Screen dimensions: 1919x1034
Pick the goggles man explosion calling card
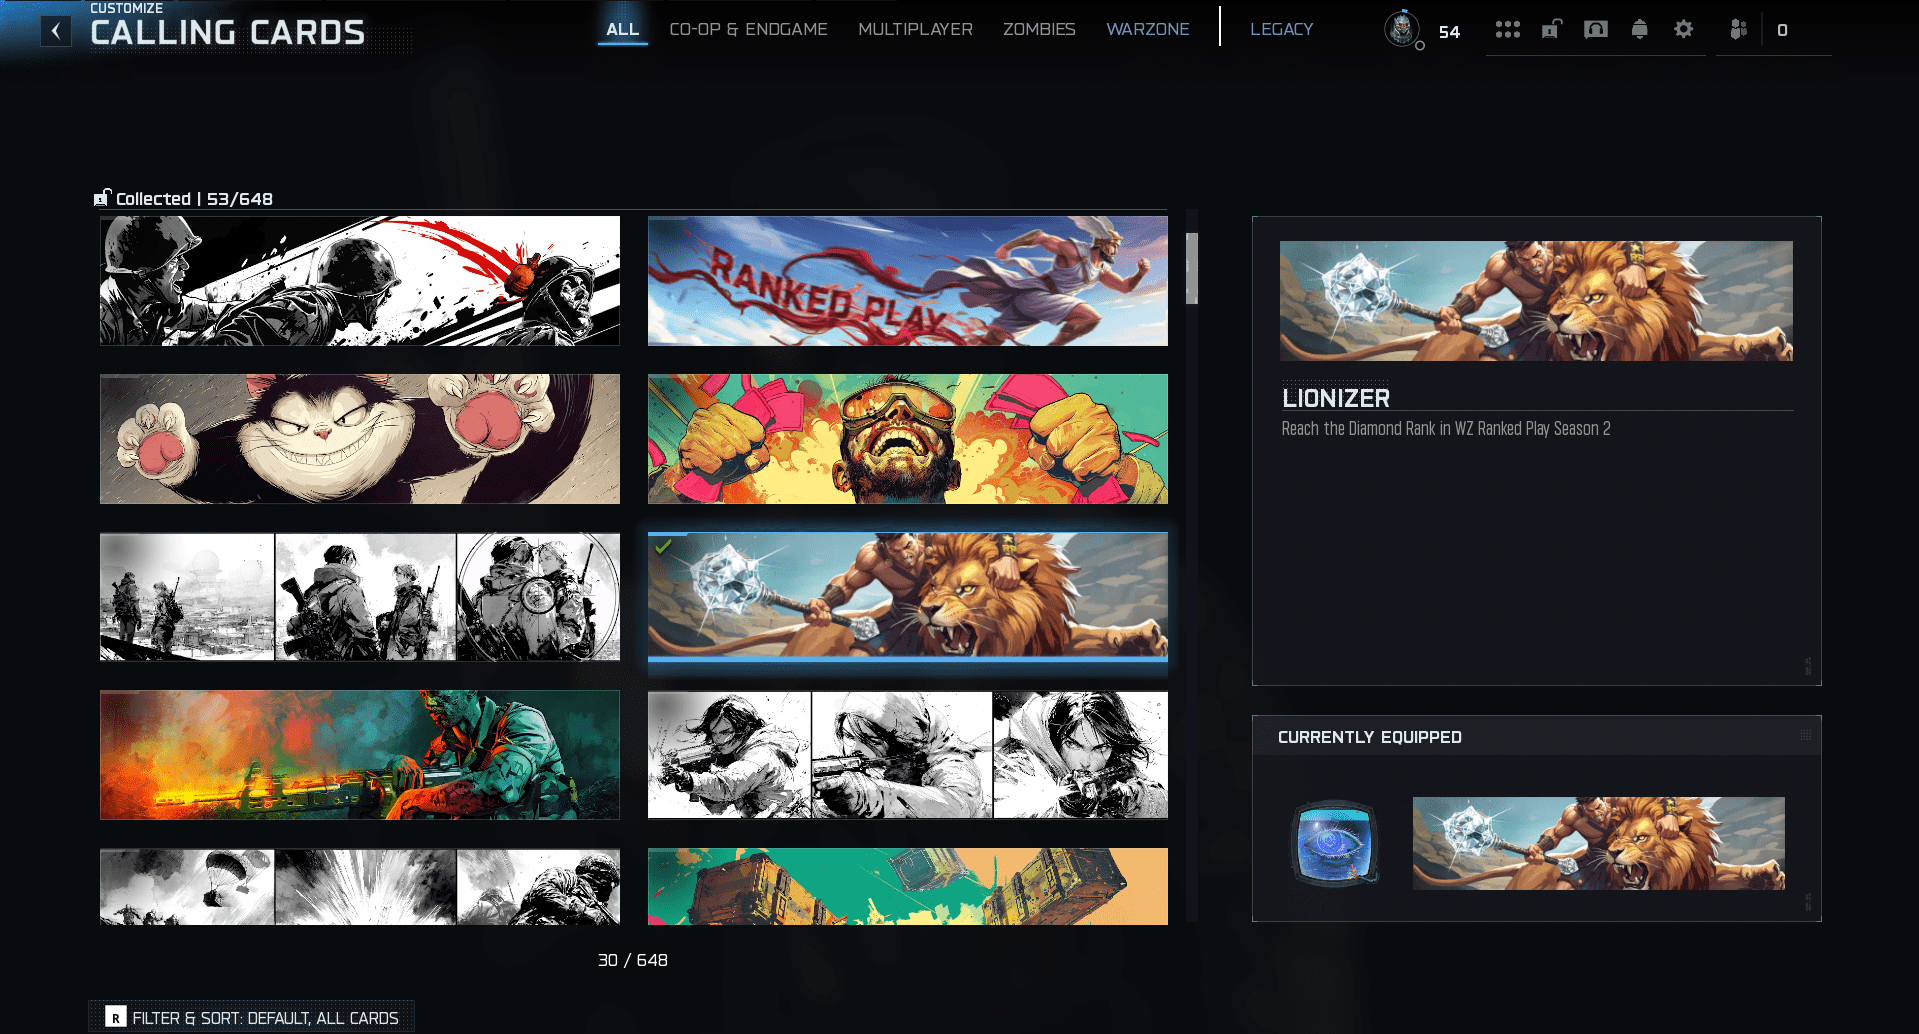(907, 439)
